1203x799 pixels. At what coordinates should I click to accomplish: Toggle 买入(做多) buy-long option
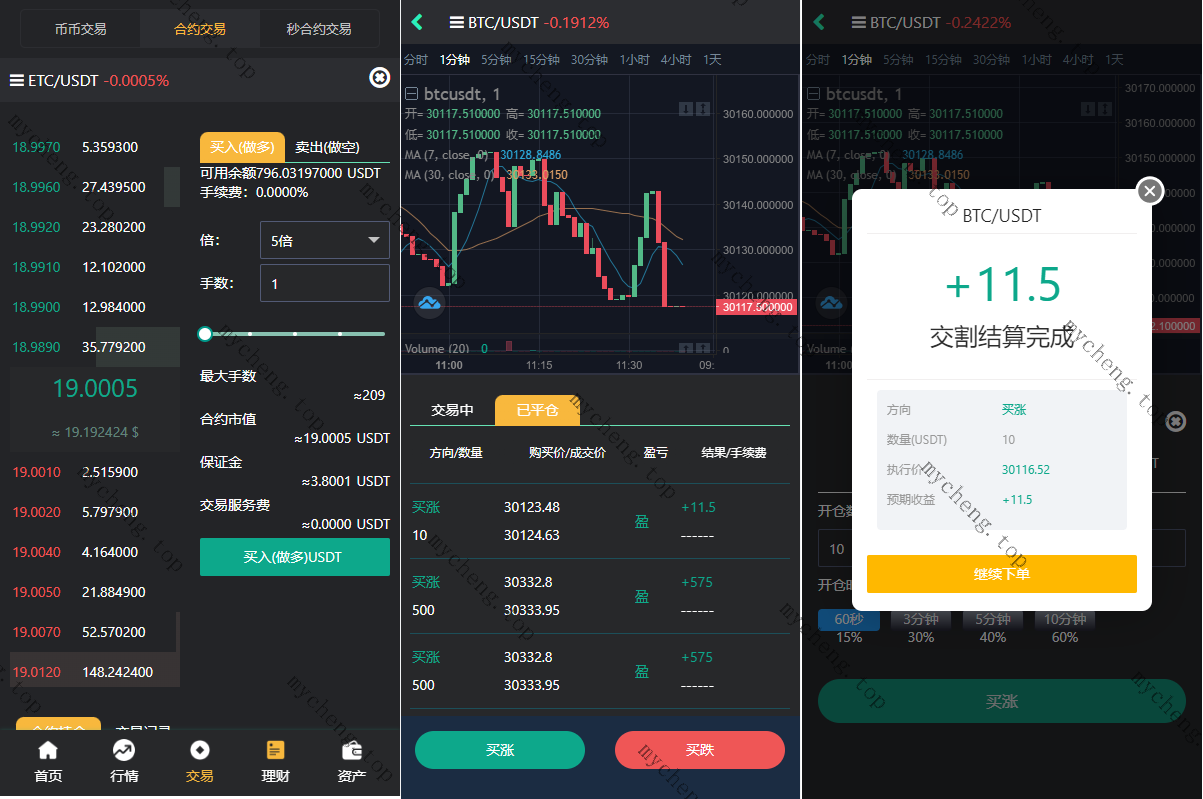242,147
